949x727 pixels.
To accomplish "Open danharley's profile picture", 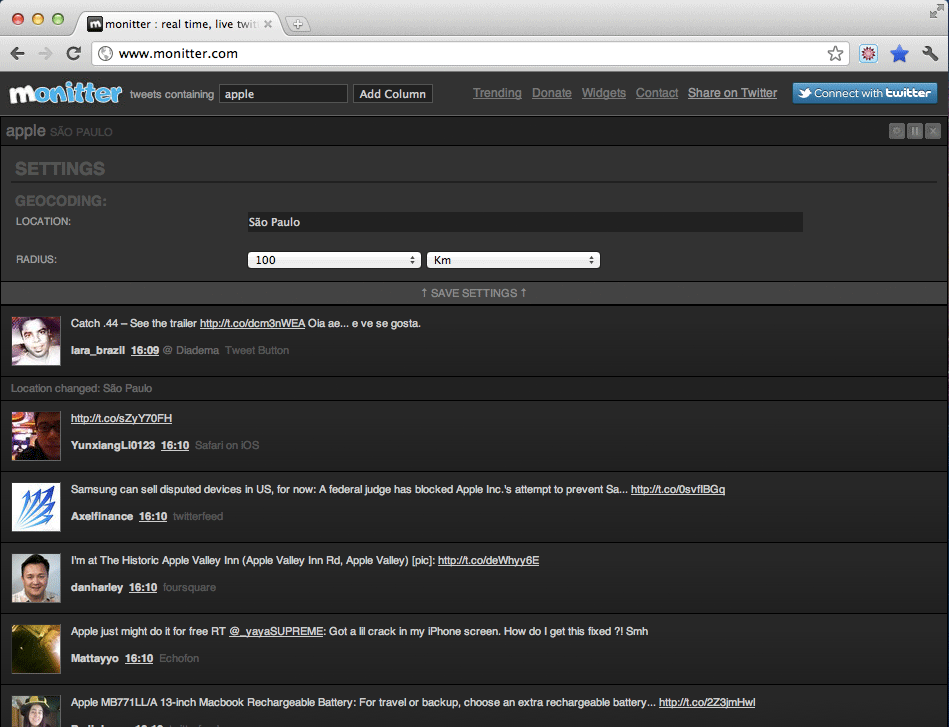I will (36, 578).
